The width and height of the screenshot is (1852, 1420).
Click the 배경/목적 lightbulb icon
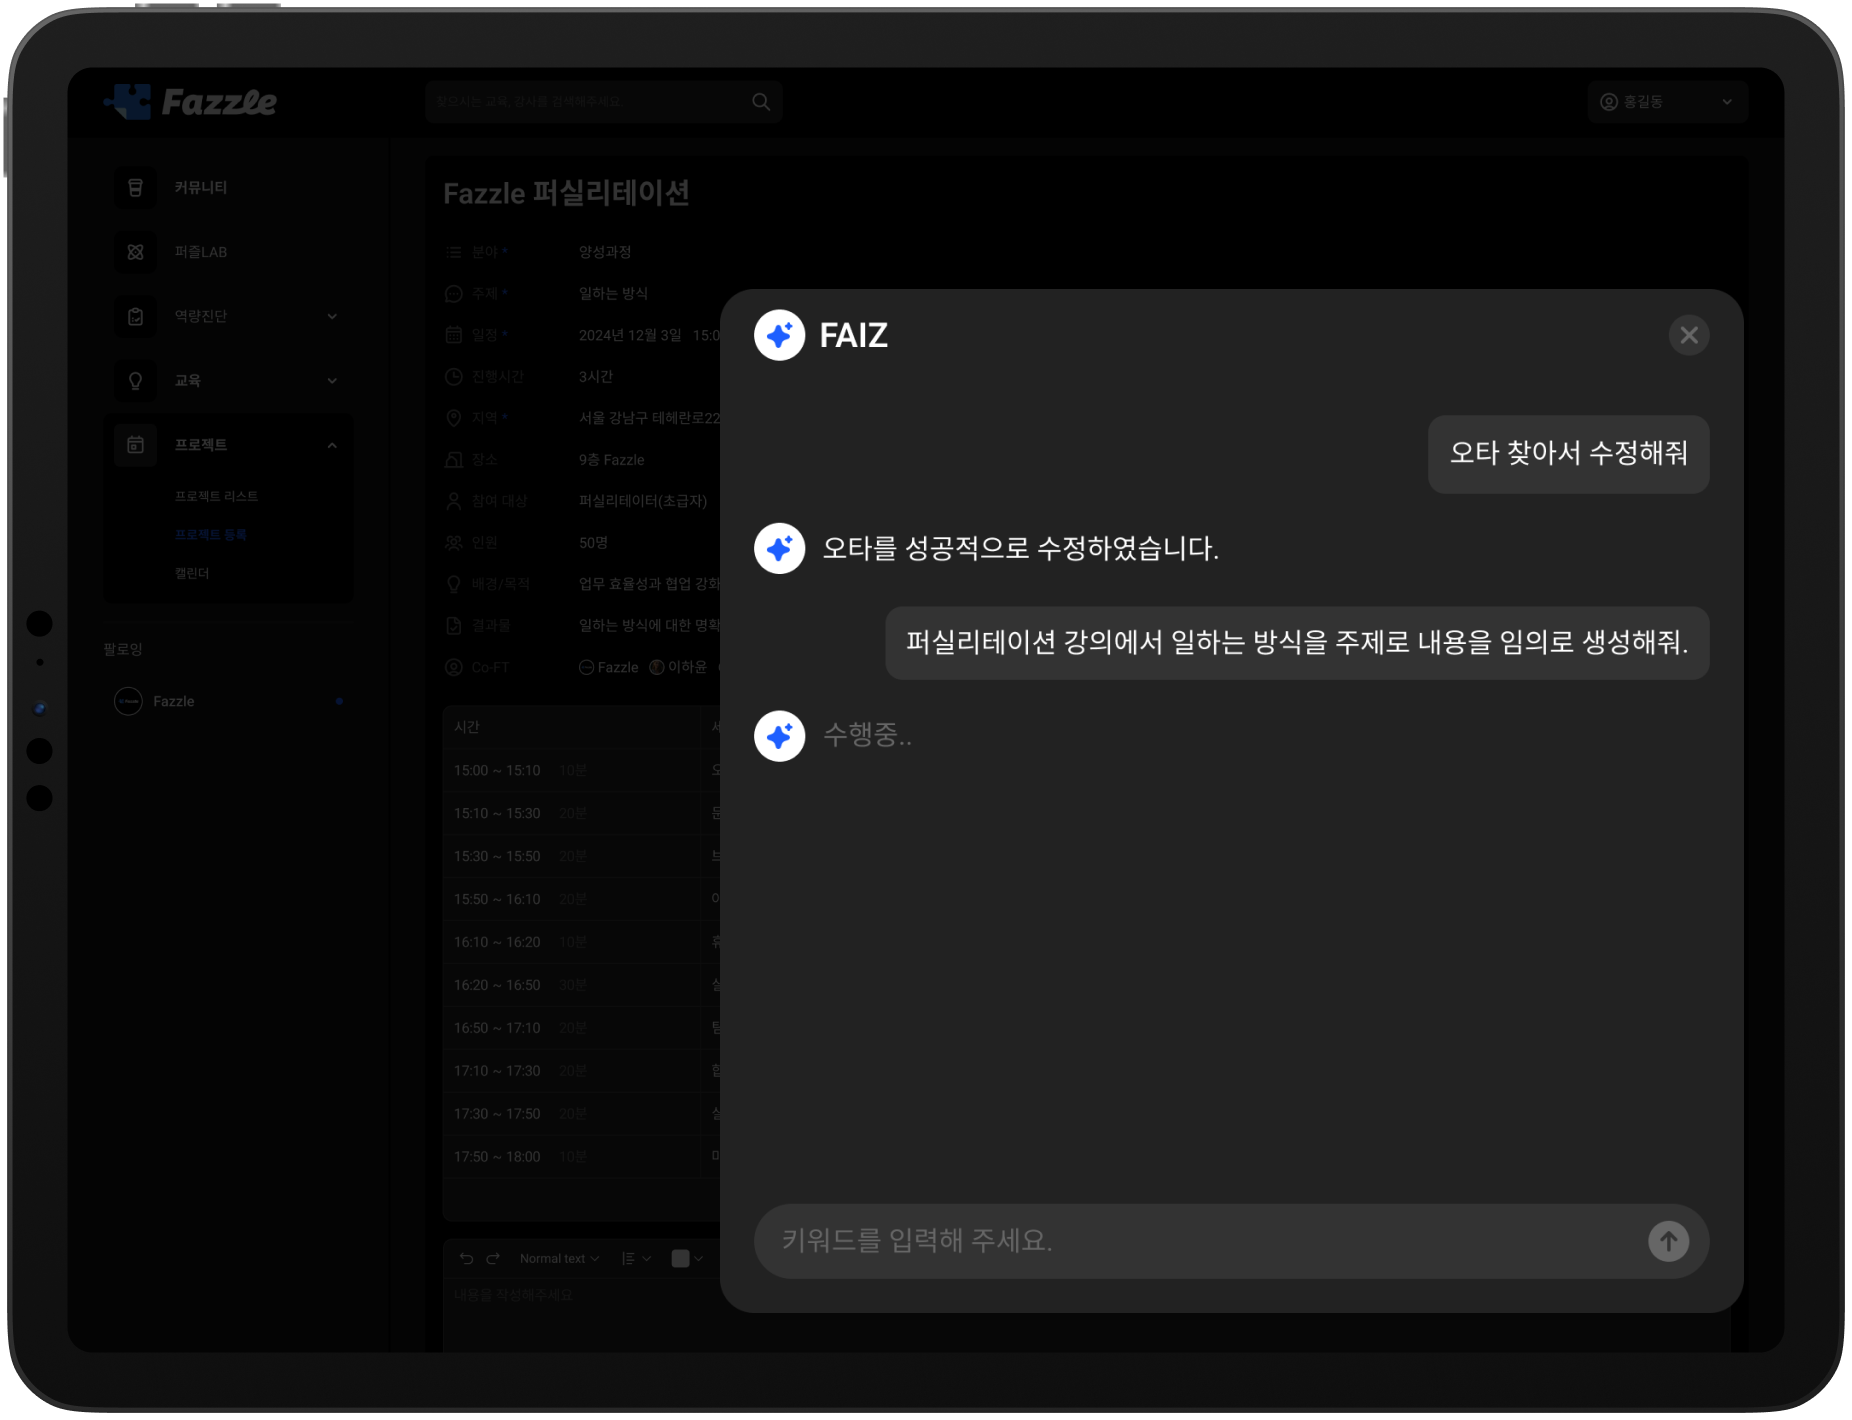click(x=453, y=584)
